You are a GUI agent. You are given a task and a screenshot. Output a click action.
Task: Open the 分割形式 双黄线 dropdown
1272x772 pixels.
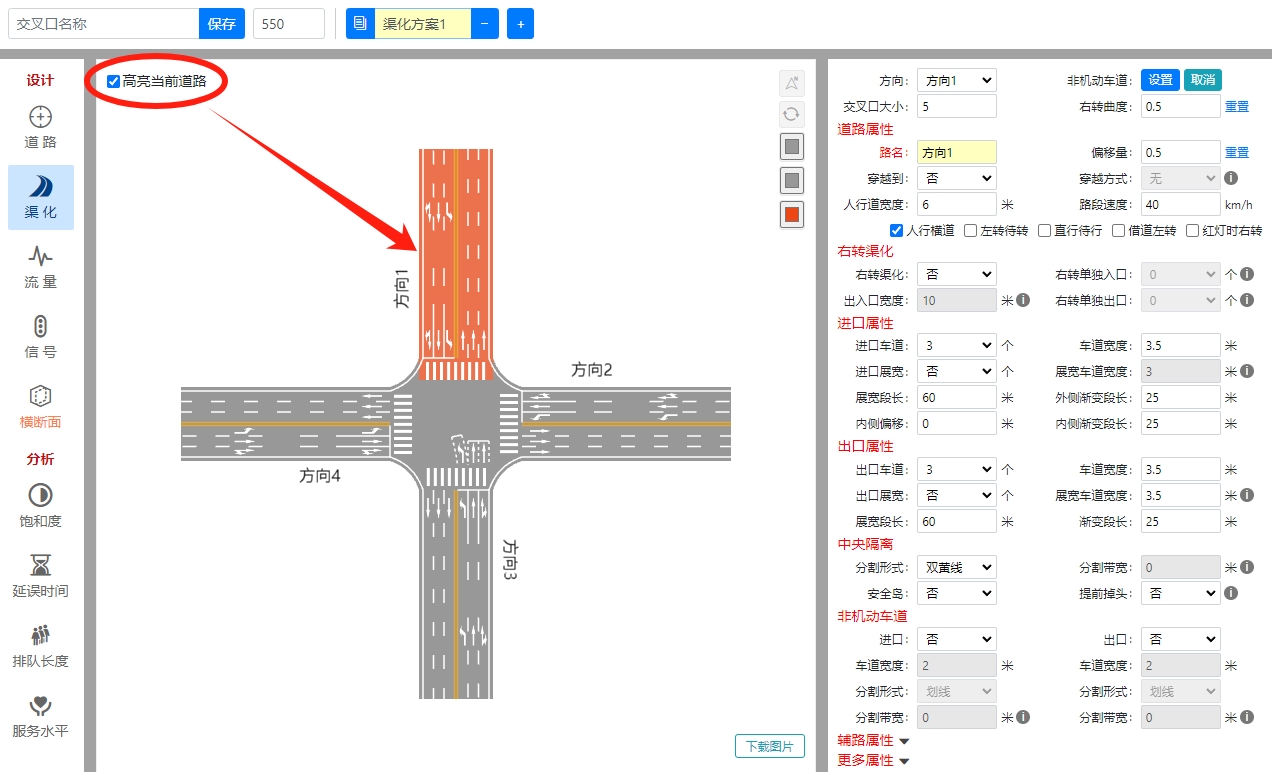pos(956,567)
